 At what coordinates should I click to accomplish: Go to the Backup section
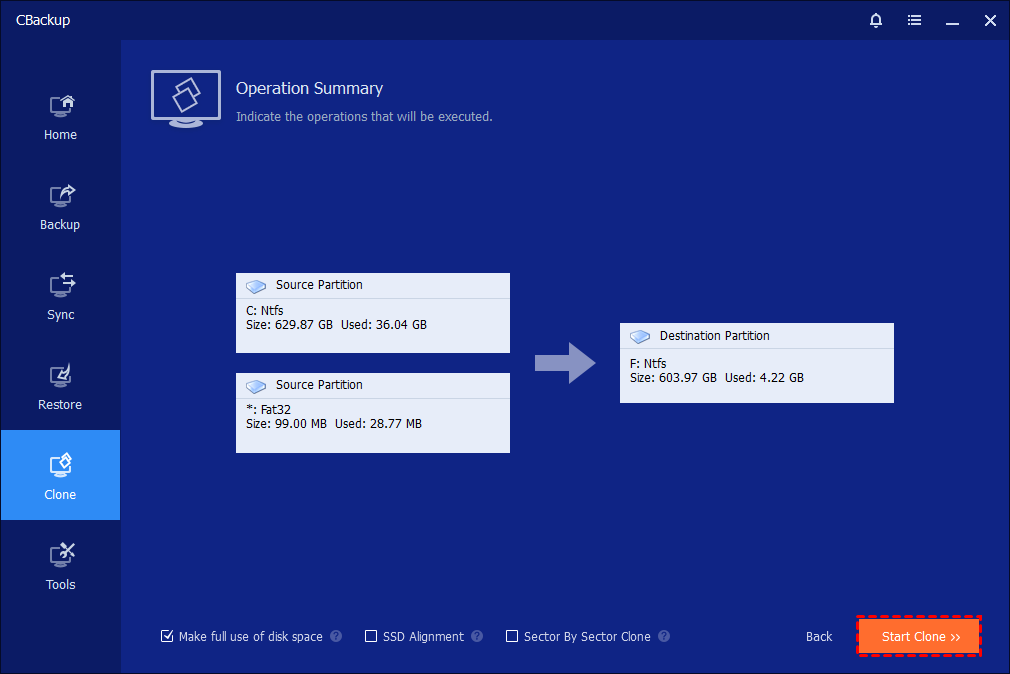tap(60, 206)
